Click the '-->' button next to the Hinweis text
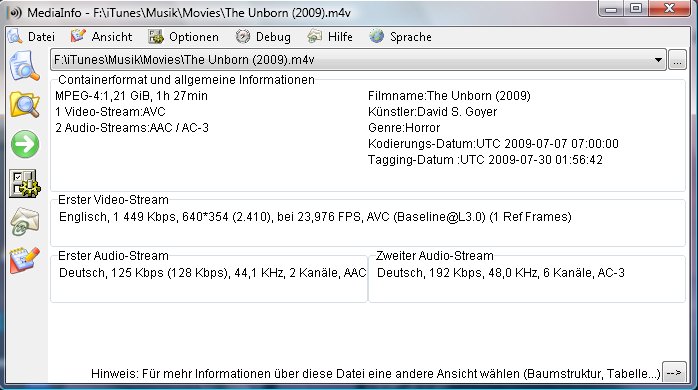This screenshot has width=698, height=390. (x=674, y=372)
